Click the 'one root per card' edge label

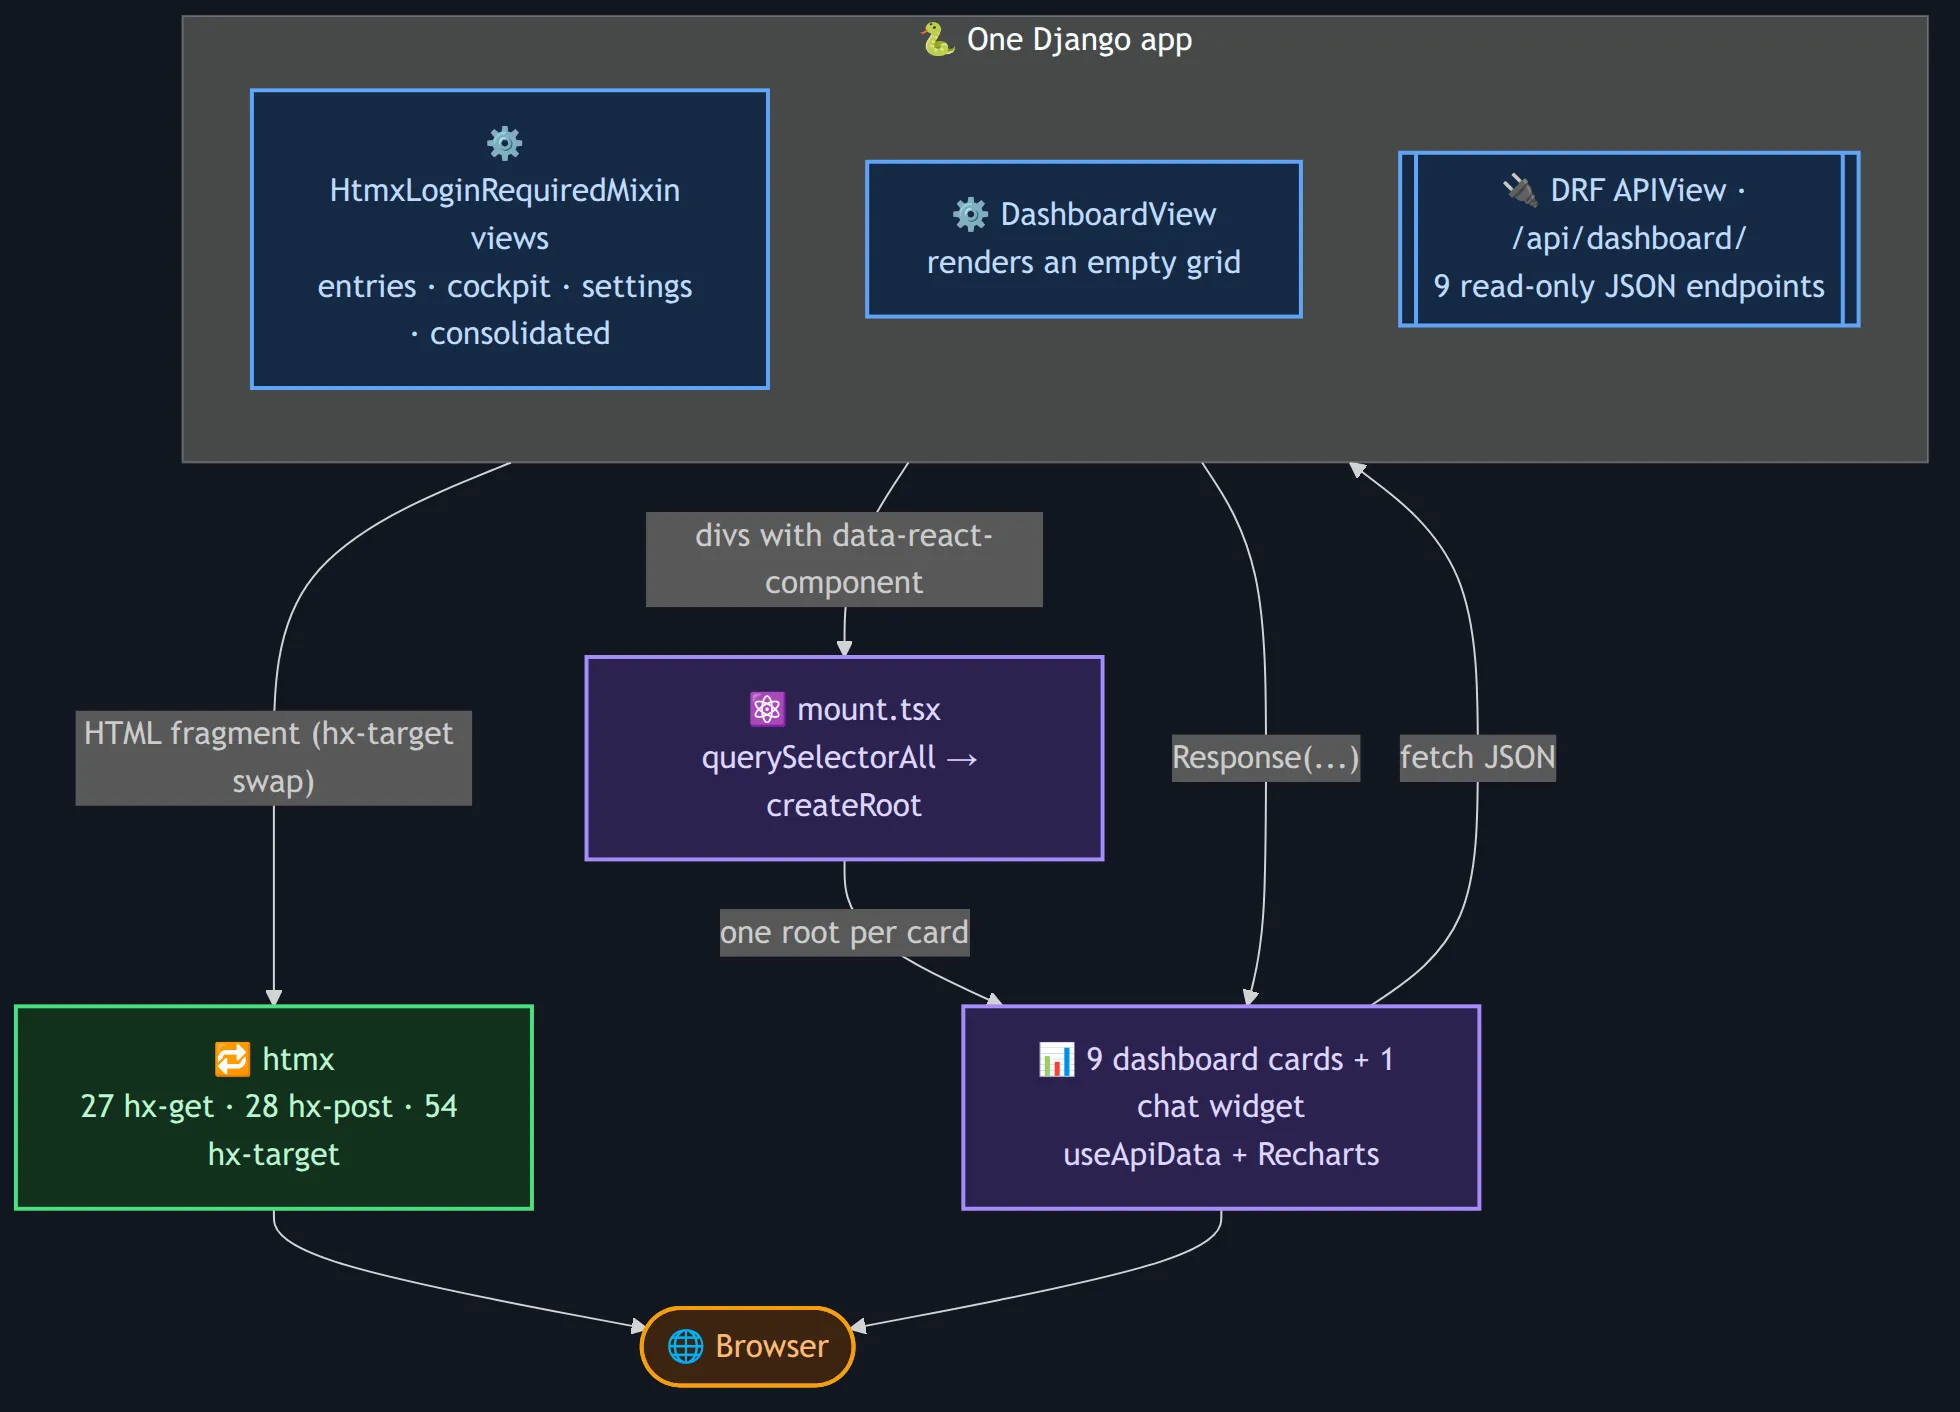click(x=844, y=933)
